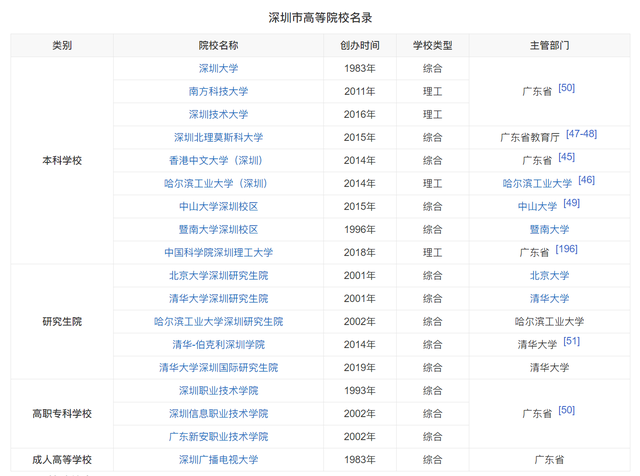Screen dimensions: 640x476
Task: Select 综合 type in the 深圳大学 row
Action: pyautogui.click(x=432, y=69)
